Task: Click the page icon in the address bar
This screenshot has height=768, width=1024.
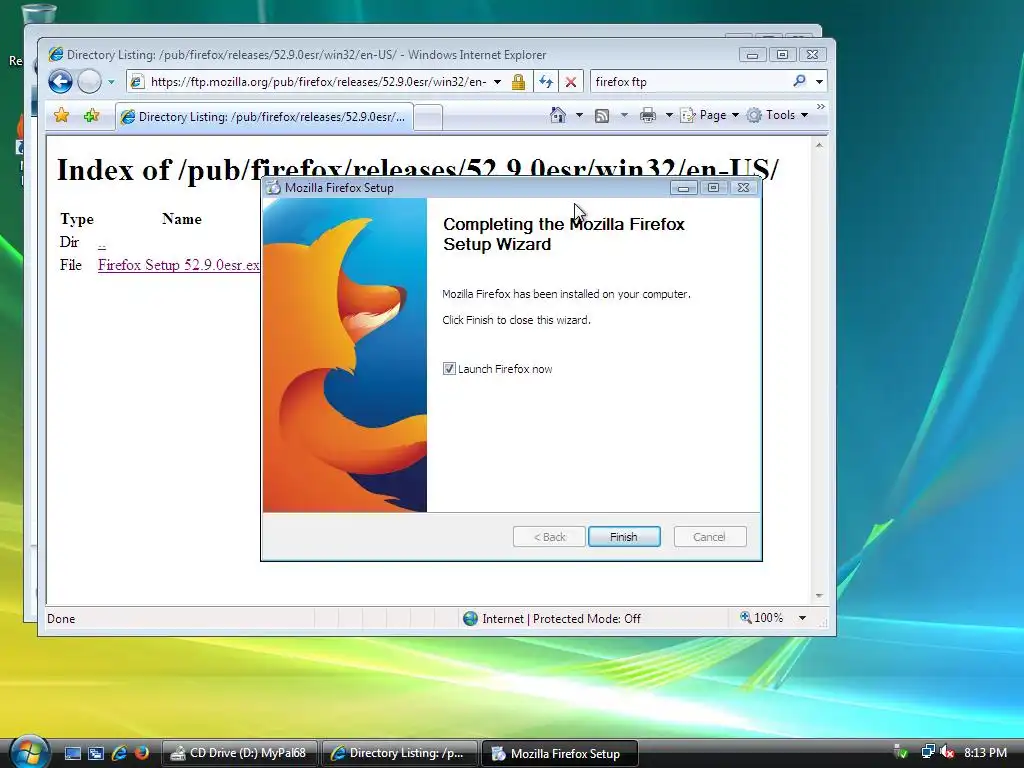Action: coord(136,82)
